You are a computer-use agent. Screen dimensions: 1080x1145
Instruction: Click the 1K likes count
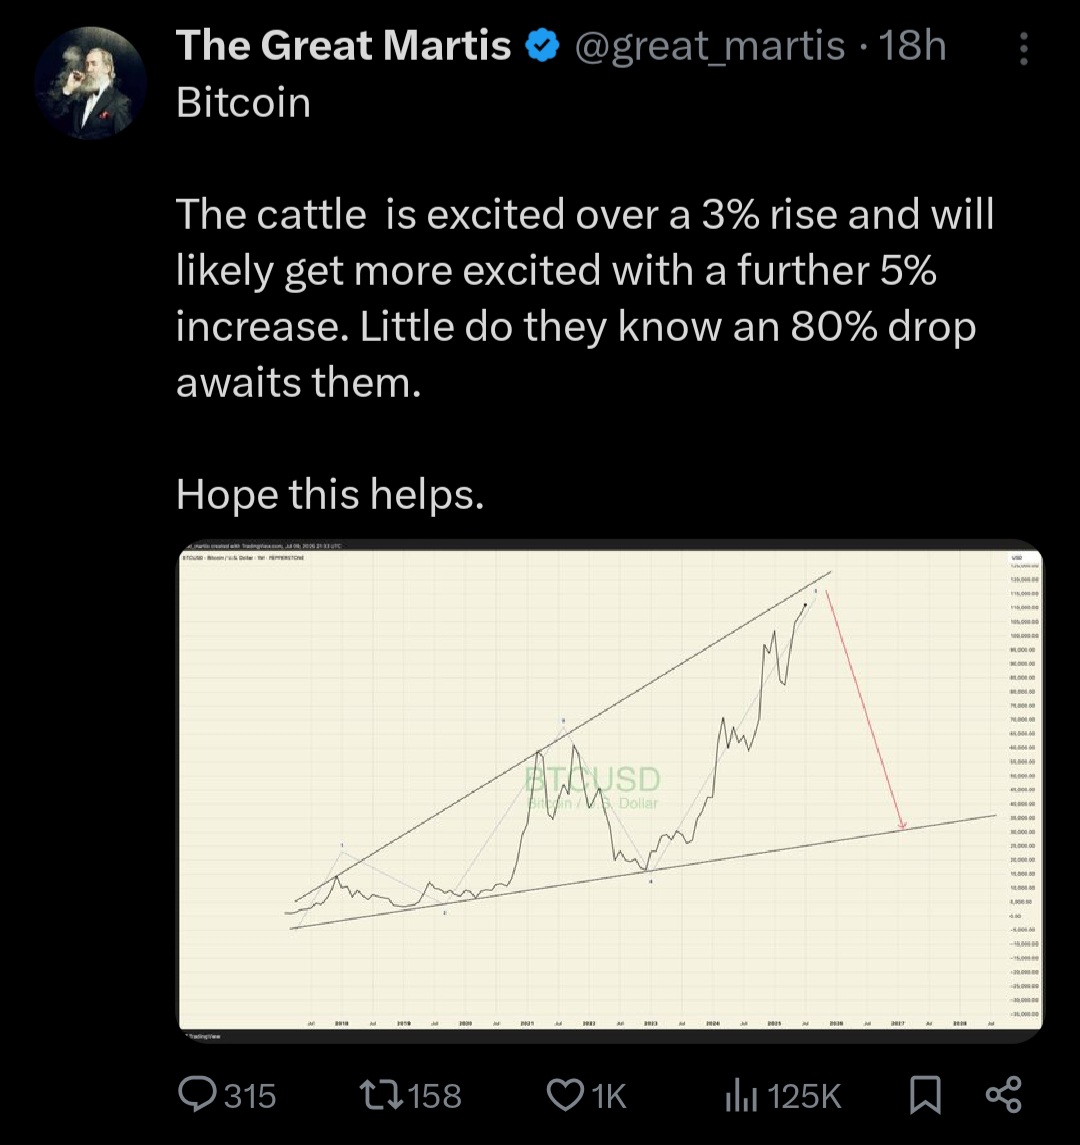[609, 1096]
